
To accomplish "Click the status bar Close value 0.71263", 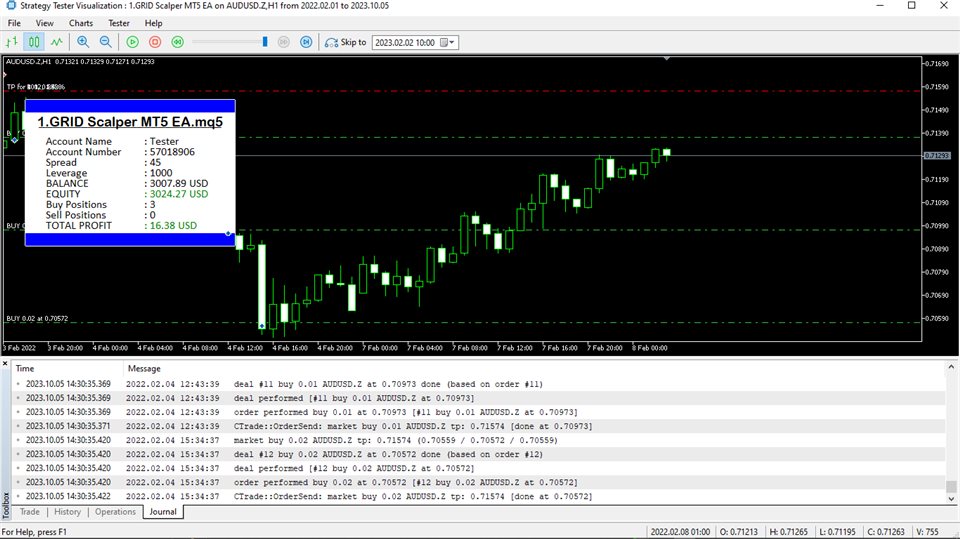I will (886, 532).
